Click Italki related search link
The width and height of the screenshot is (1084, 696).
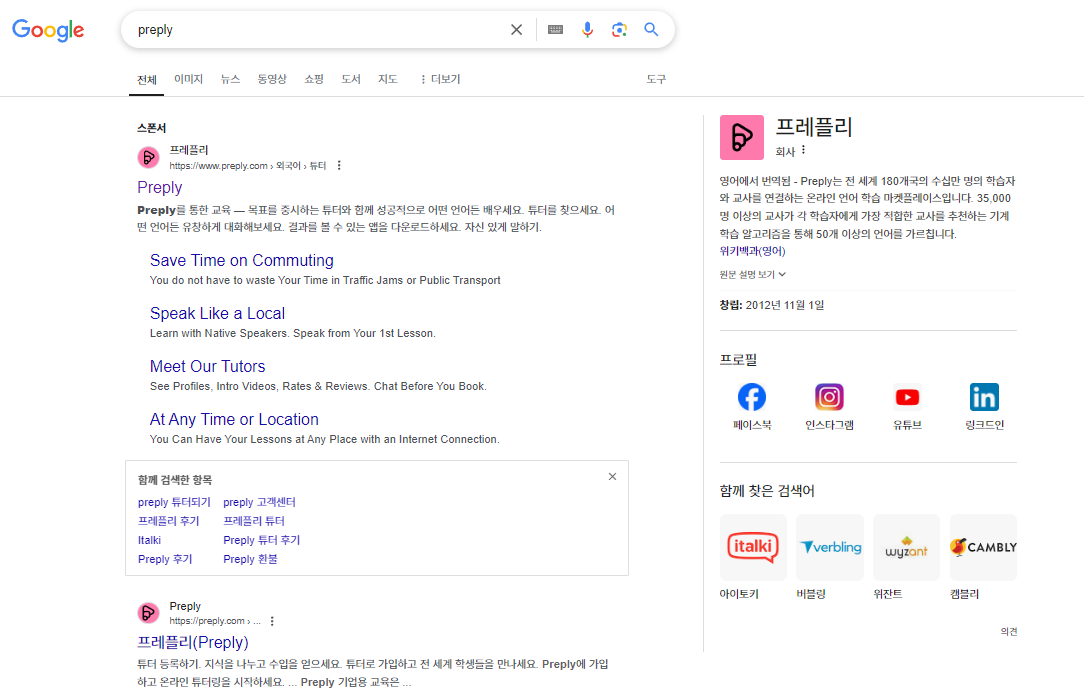[149, 540]
